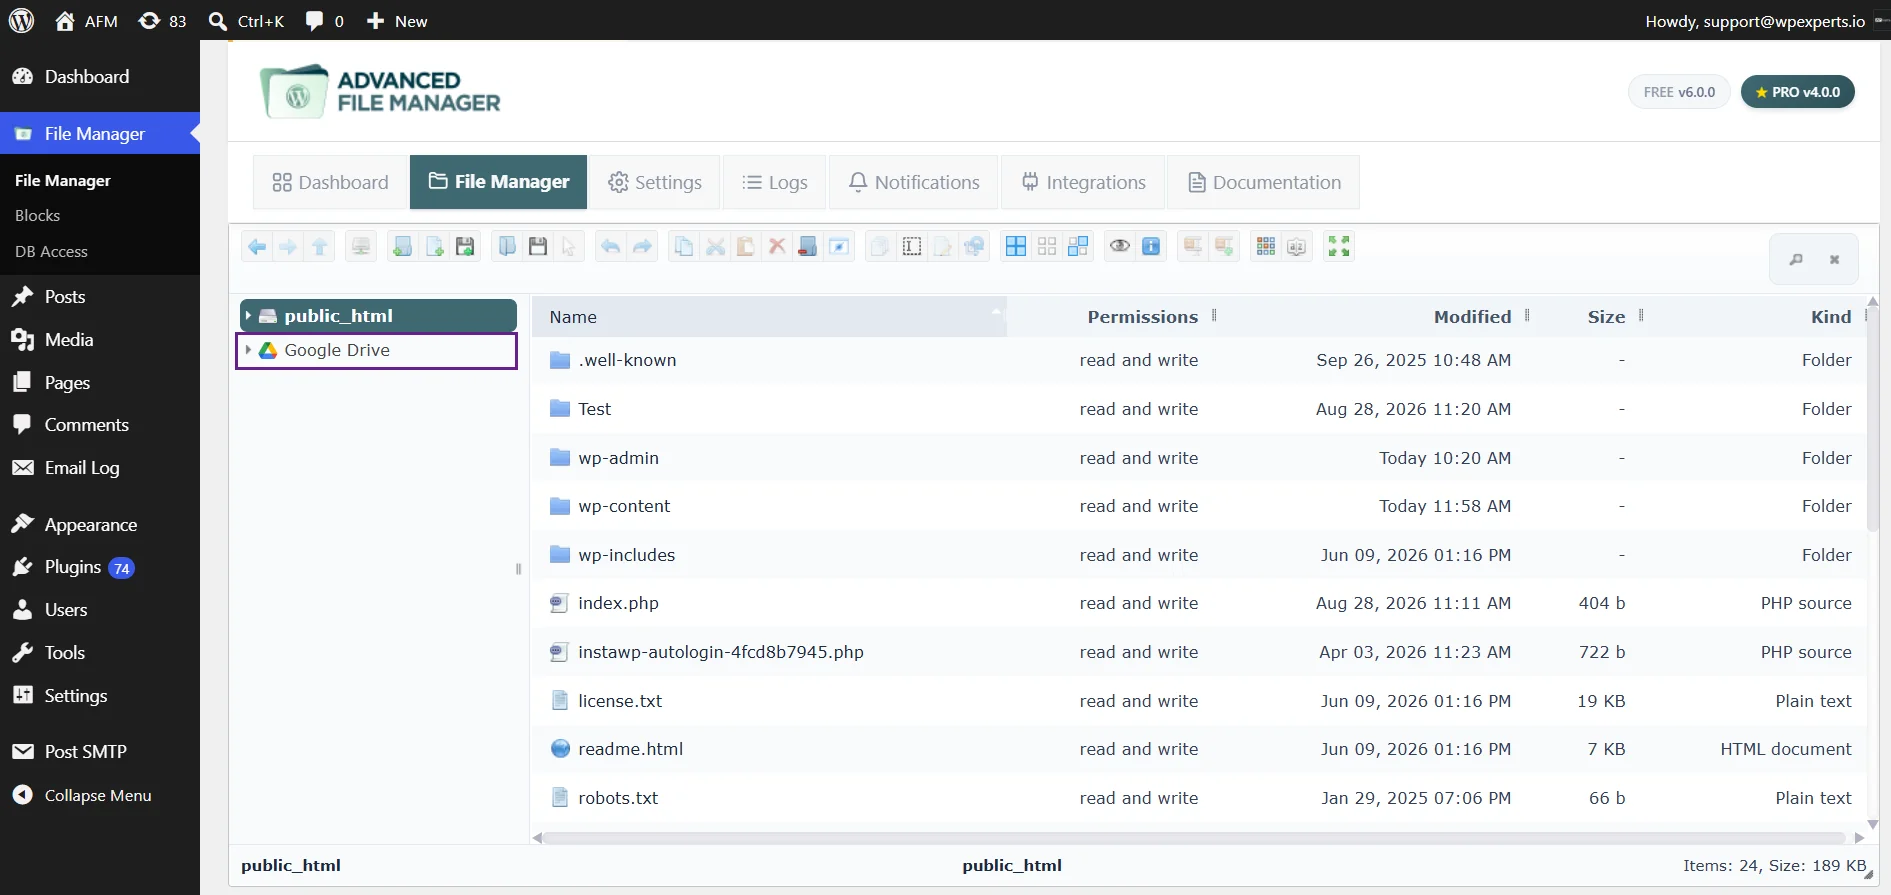Click the horizontal scrollbar of file list
Image resolution: width=1891 pixels, height=895 pixels.
(x=1195, y=837)
